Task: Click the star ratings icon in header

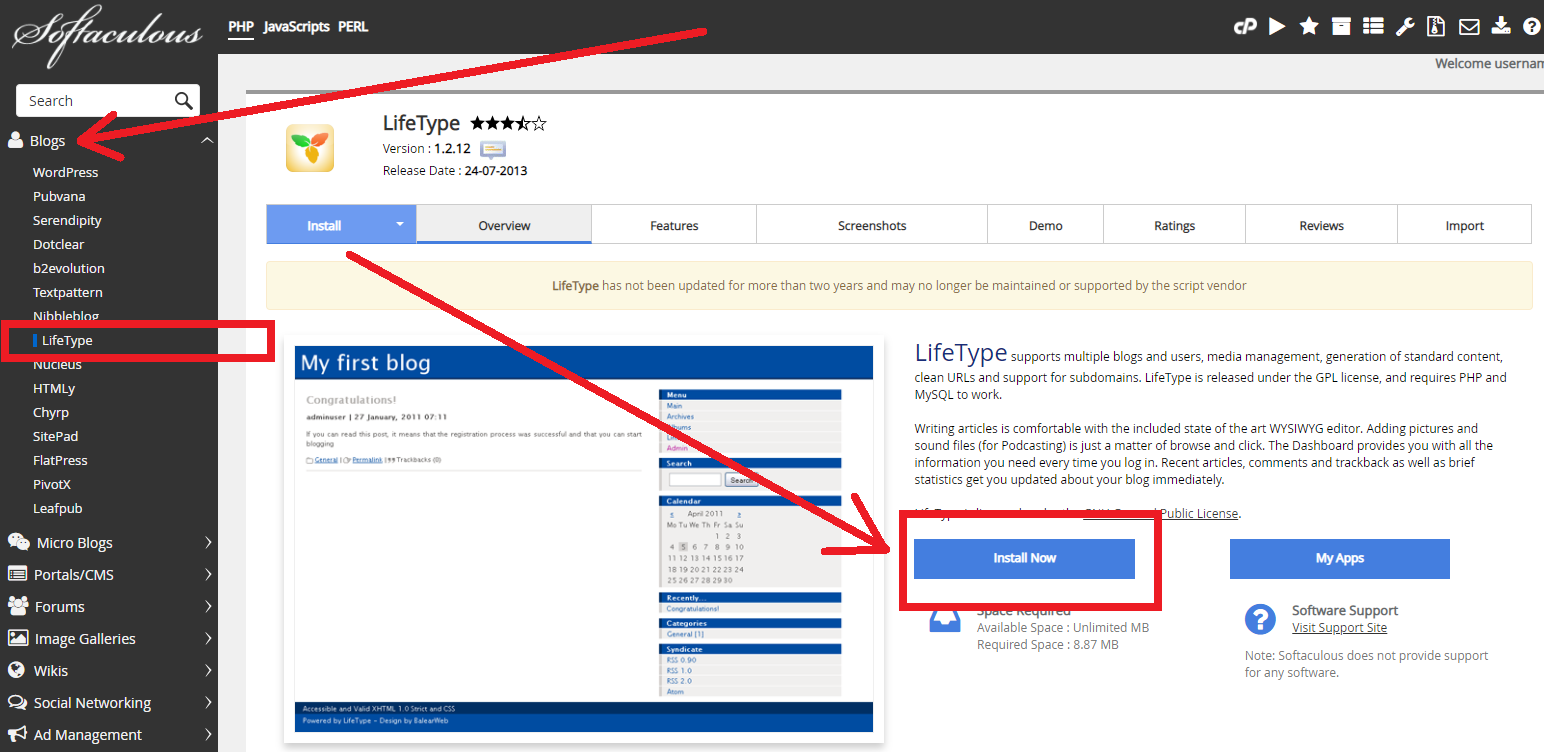Action: tap(1309, 27)
